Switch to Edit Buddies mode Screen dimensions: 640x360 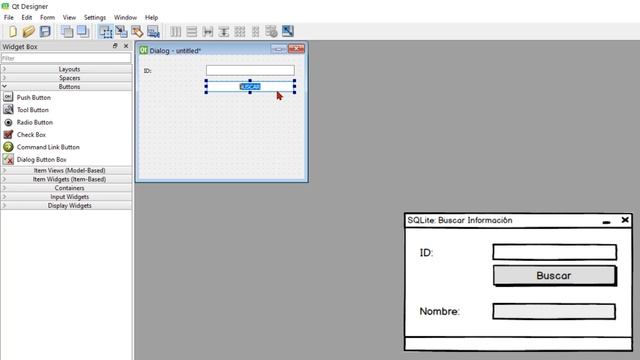[x=137, y=31]
